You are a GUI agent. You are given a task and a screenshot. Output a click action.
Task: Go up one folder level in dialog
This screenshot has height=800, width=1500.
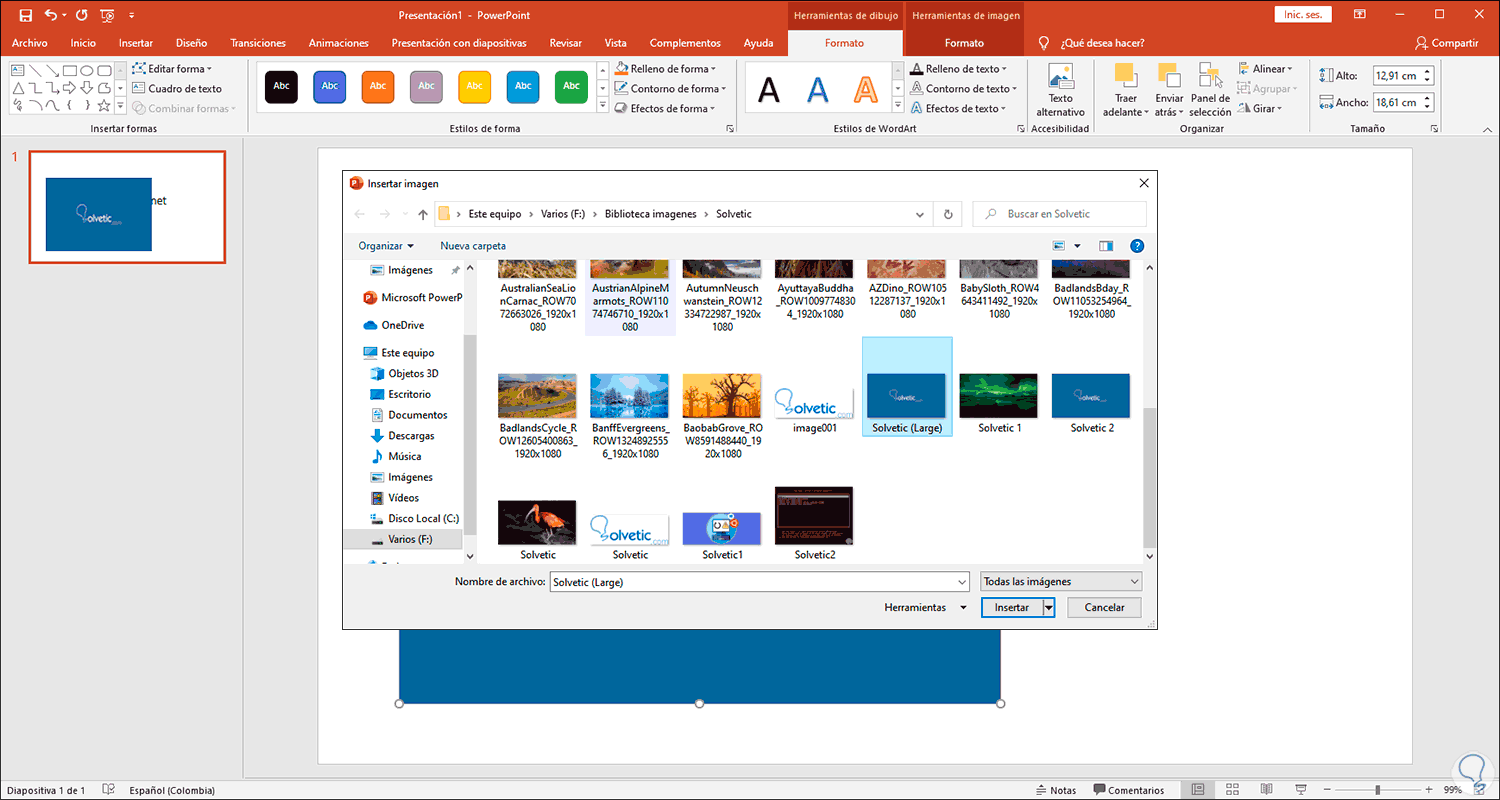423,214
